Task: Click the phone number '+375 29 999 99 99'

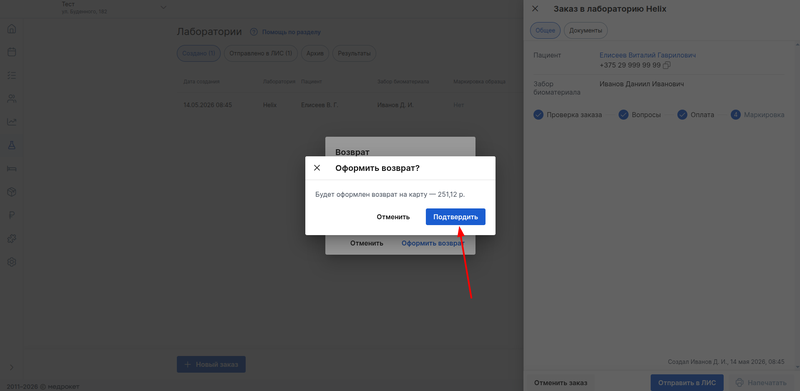Action: point(630,65)
